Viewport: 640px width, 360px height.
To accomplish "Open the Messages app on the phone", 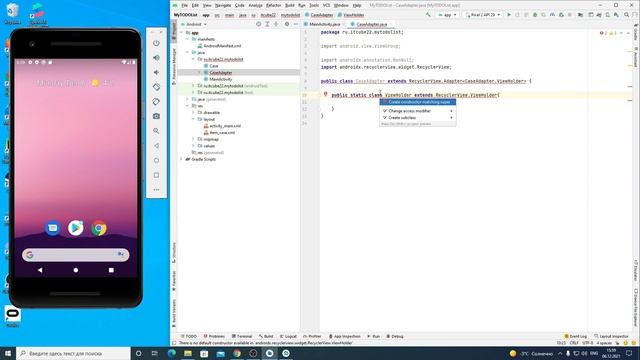I will click(x=53, y=228).
